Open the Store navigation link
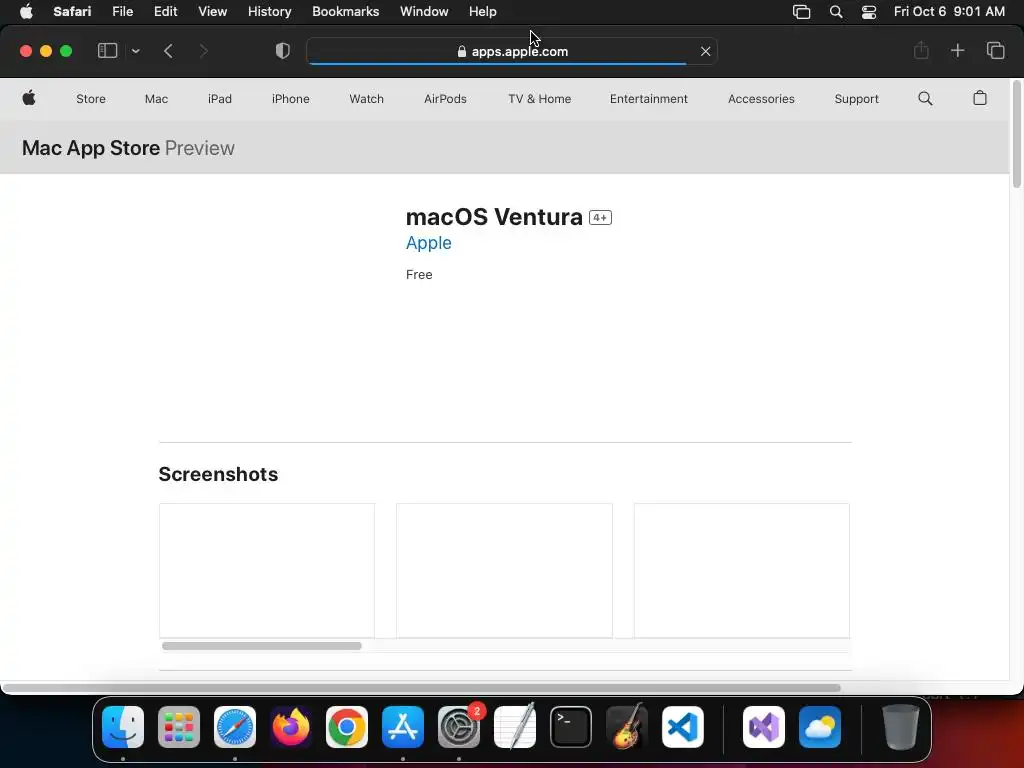This screenshot has height=768, width=1024. click(91, 99)
